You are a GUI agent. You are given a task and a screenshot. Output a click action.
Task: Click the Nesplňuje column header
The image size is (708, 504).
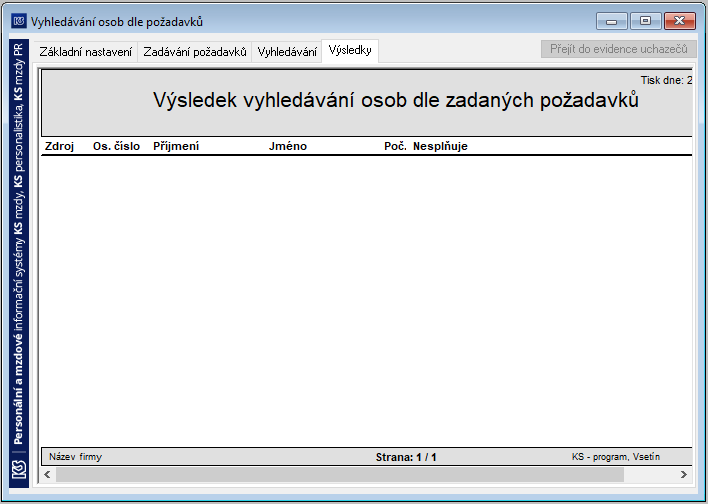coord(440,146)
